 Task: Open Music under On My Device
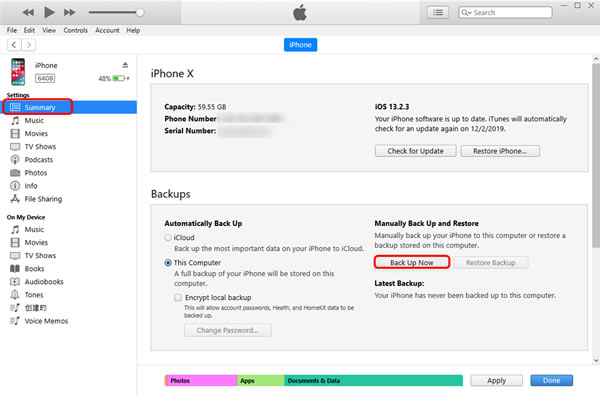pos(69,229)
